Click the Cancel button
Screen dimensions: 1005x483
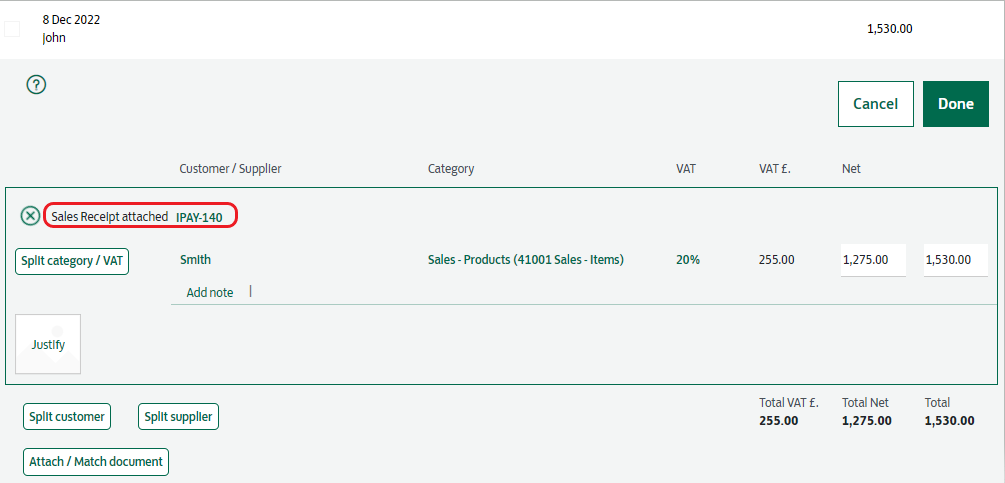click(876, 104)
